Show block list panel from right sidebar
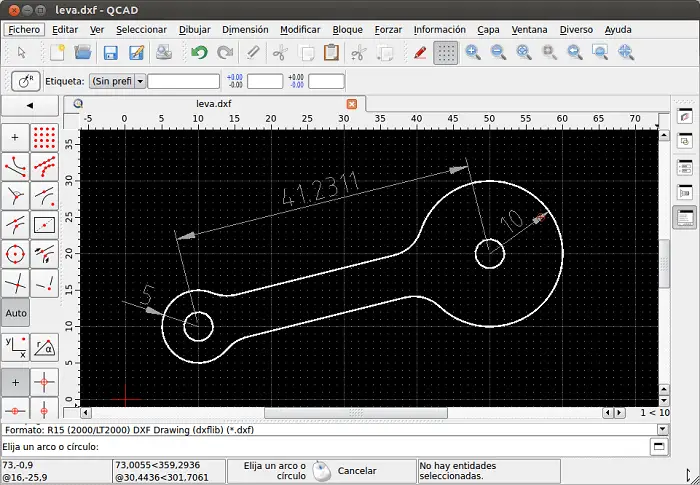The height and width of the screenshot is (485, 700). 685,142
